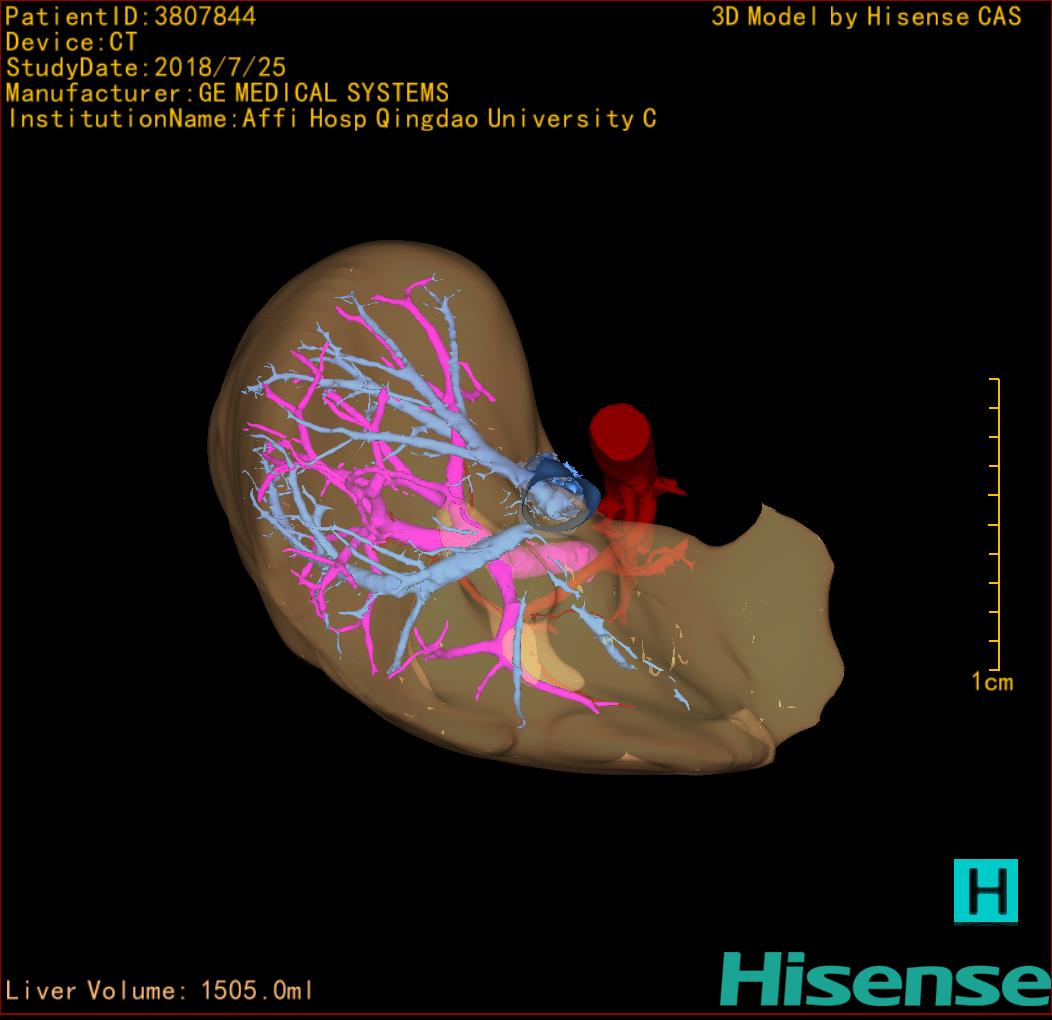Screen dimensions: 1052x1020
Task: Click the Hisense H logo icon
Action: 986,891
